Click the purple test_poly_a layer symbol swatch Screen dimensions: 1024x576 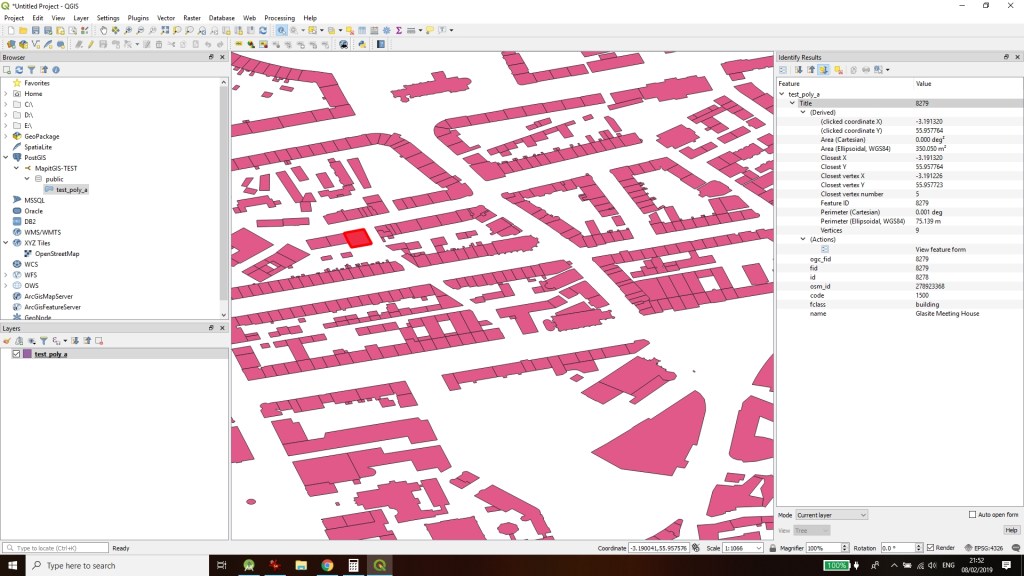tap(27, 354)
